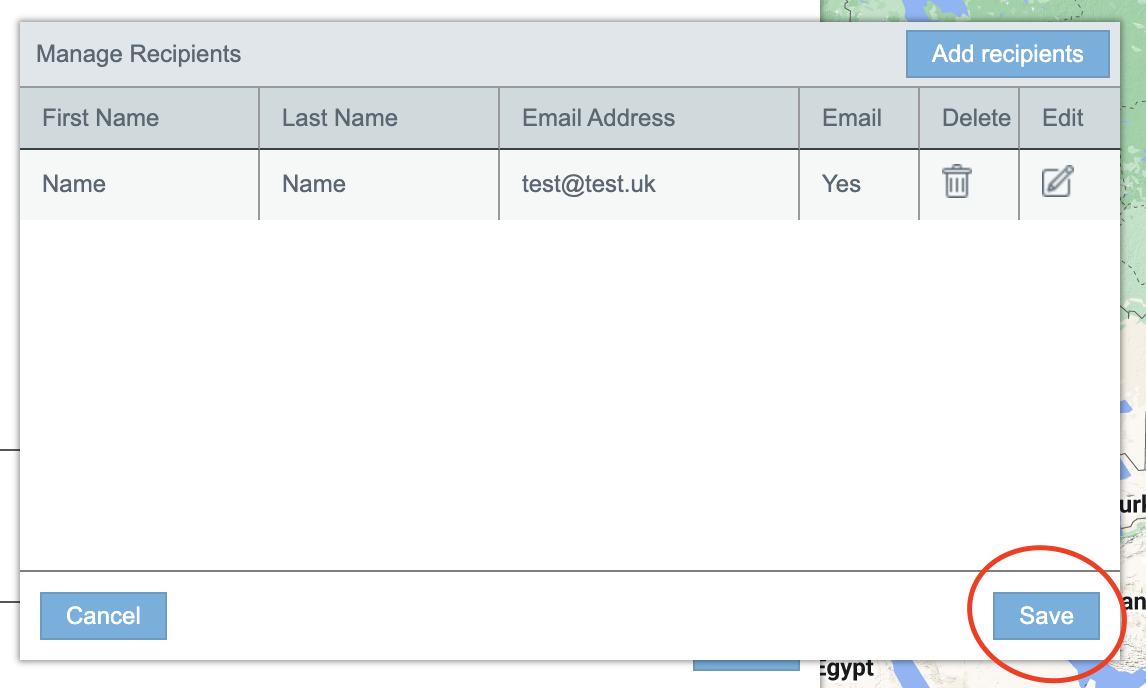
Task: Click the Delete column header
Action: pos(976,118)
